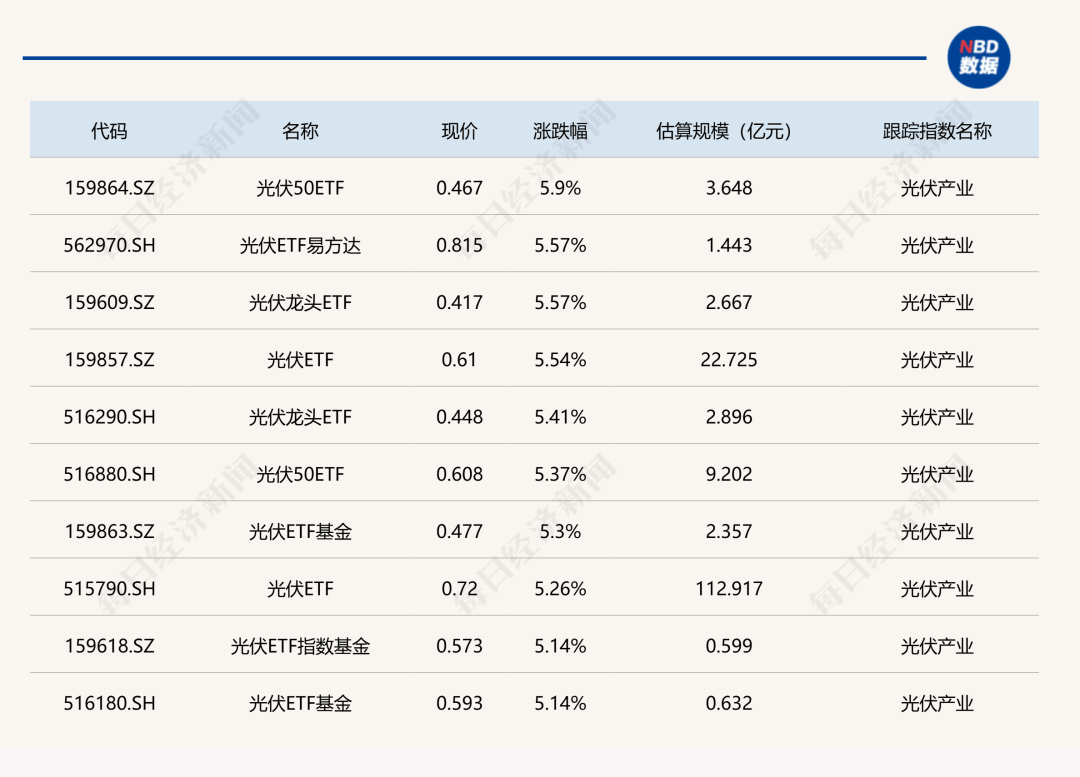Click the 估算规模（亿元） column header
The width and height of the screenshot is (1080, 777).
(728, 131)
